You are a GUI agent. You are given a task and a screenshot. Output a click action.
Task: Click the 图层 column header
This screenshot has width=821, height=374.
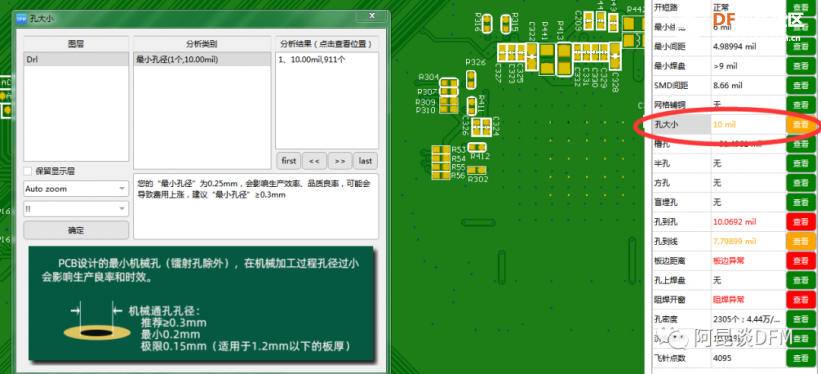76,44
